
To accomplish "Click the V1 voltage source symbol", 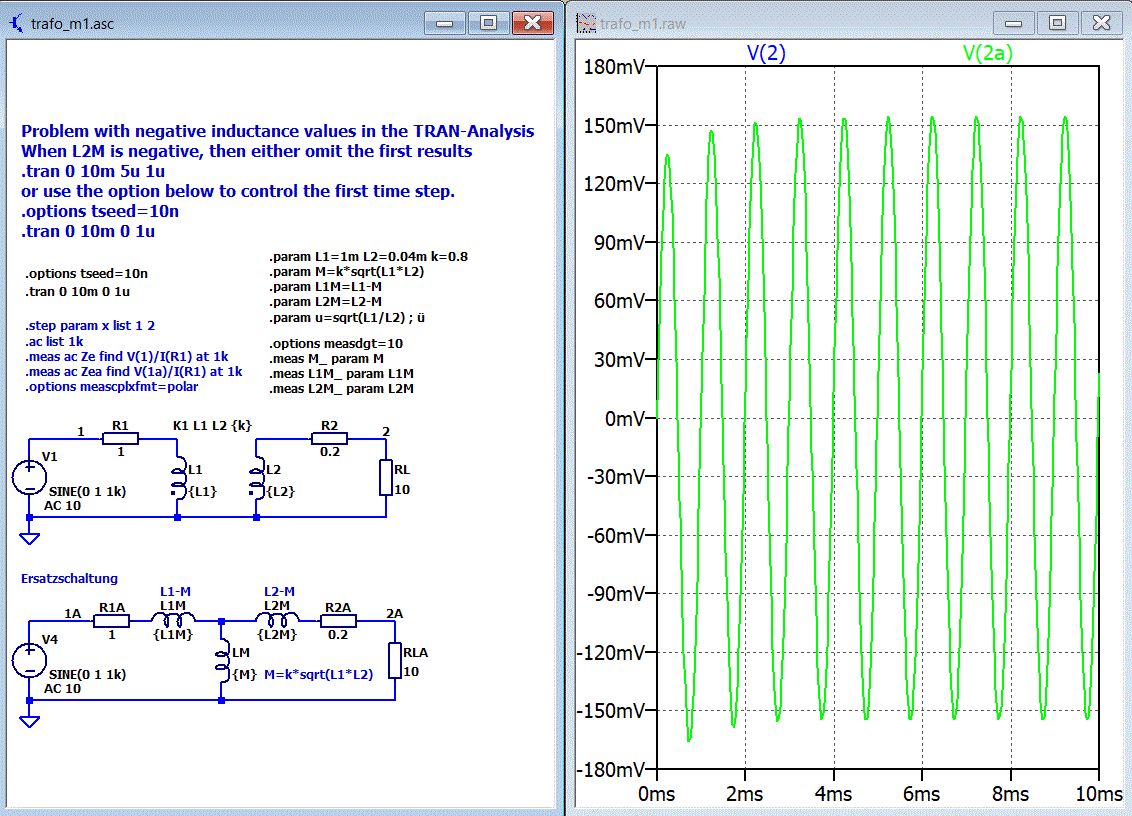I will point(29,477).
